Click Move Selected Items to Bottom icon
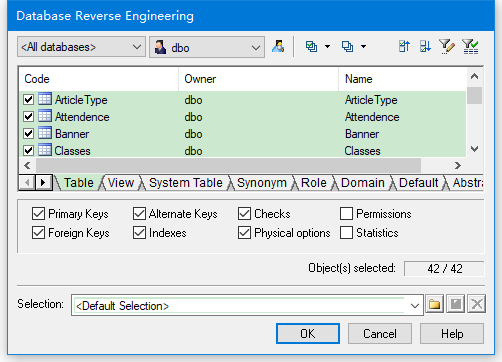Screen dimensions: 502x362 click(x=425, y=46)
